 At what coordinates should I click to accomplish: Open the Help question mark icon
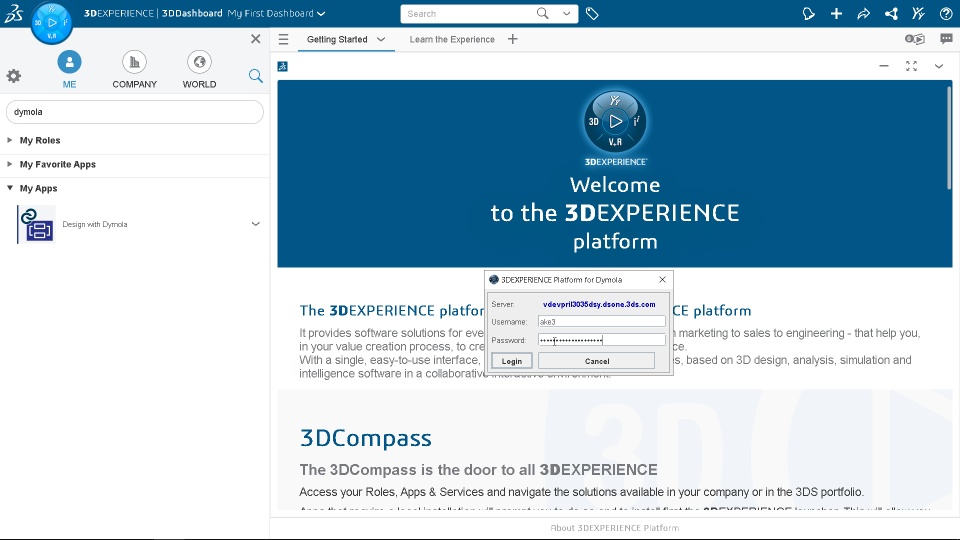(946, 13)
